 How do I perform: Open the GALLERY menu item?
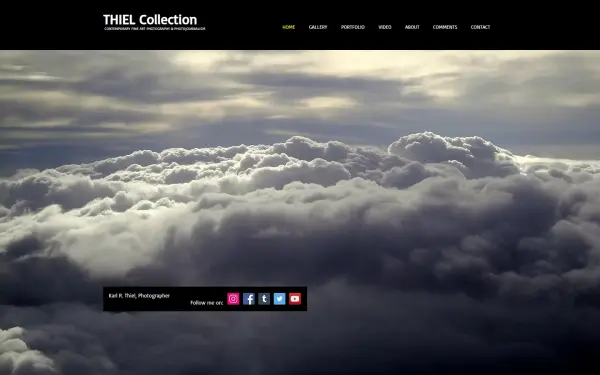coord(318,27)
